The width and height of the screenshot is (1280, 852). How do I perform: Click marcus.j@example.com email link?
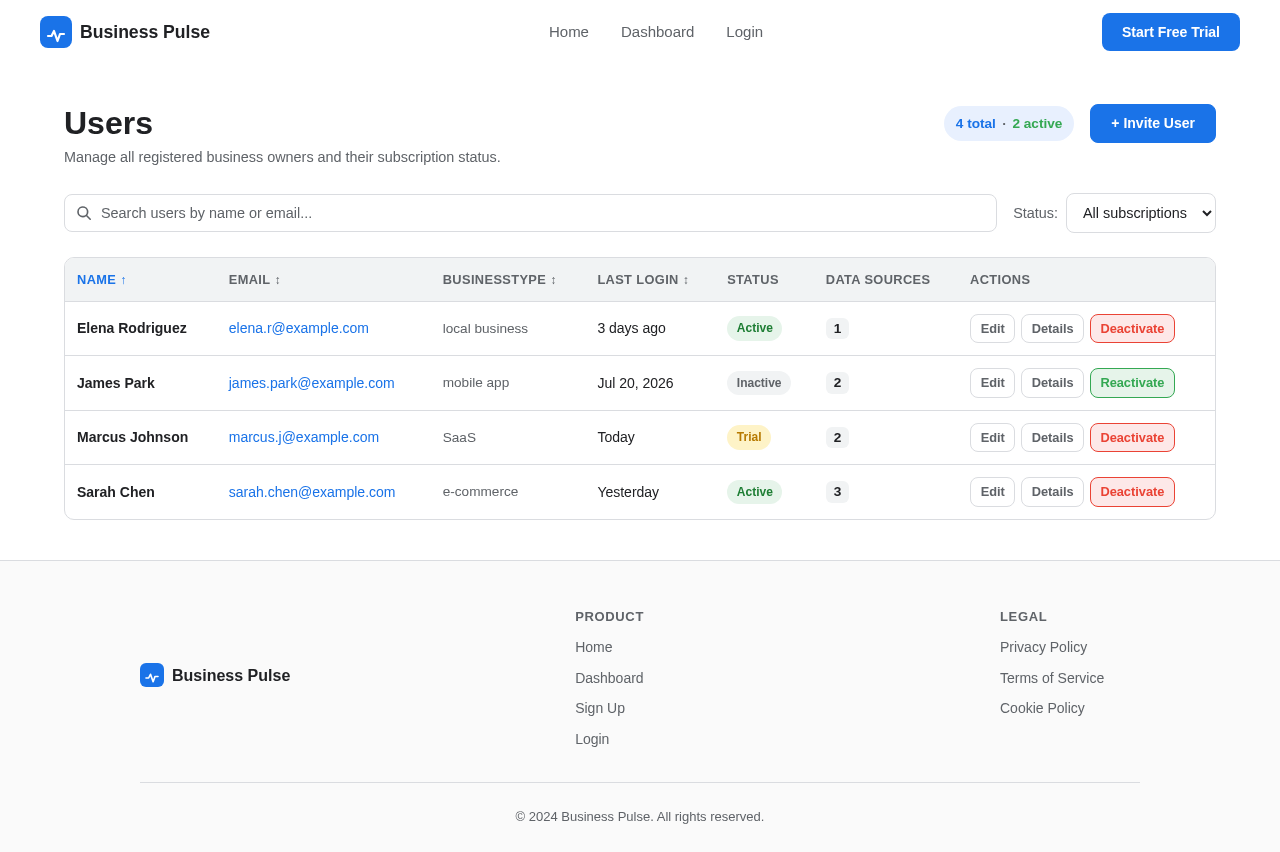(x=304, y=437)
